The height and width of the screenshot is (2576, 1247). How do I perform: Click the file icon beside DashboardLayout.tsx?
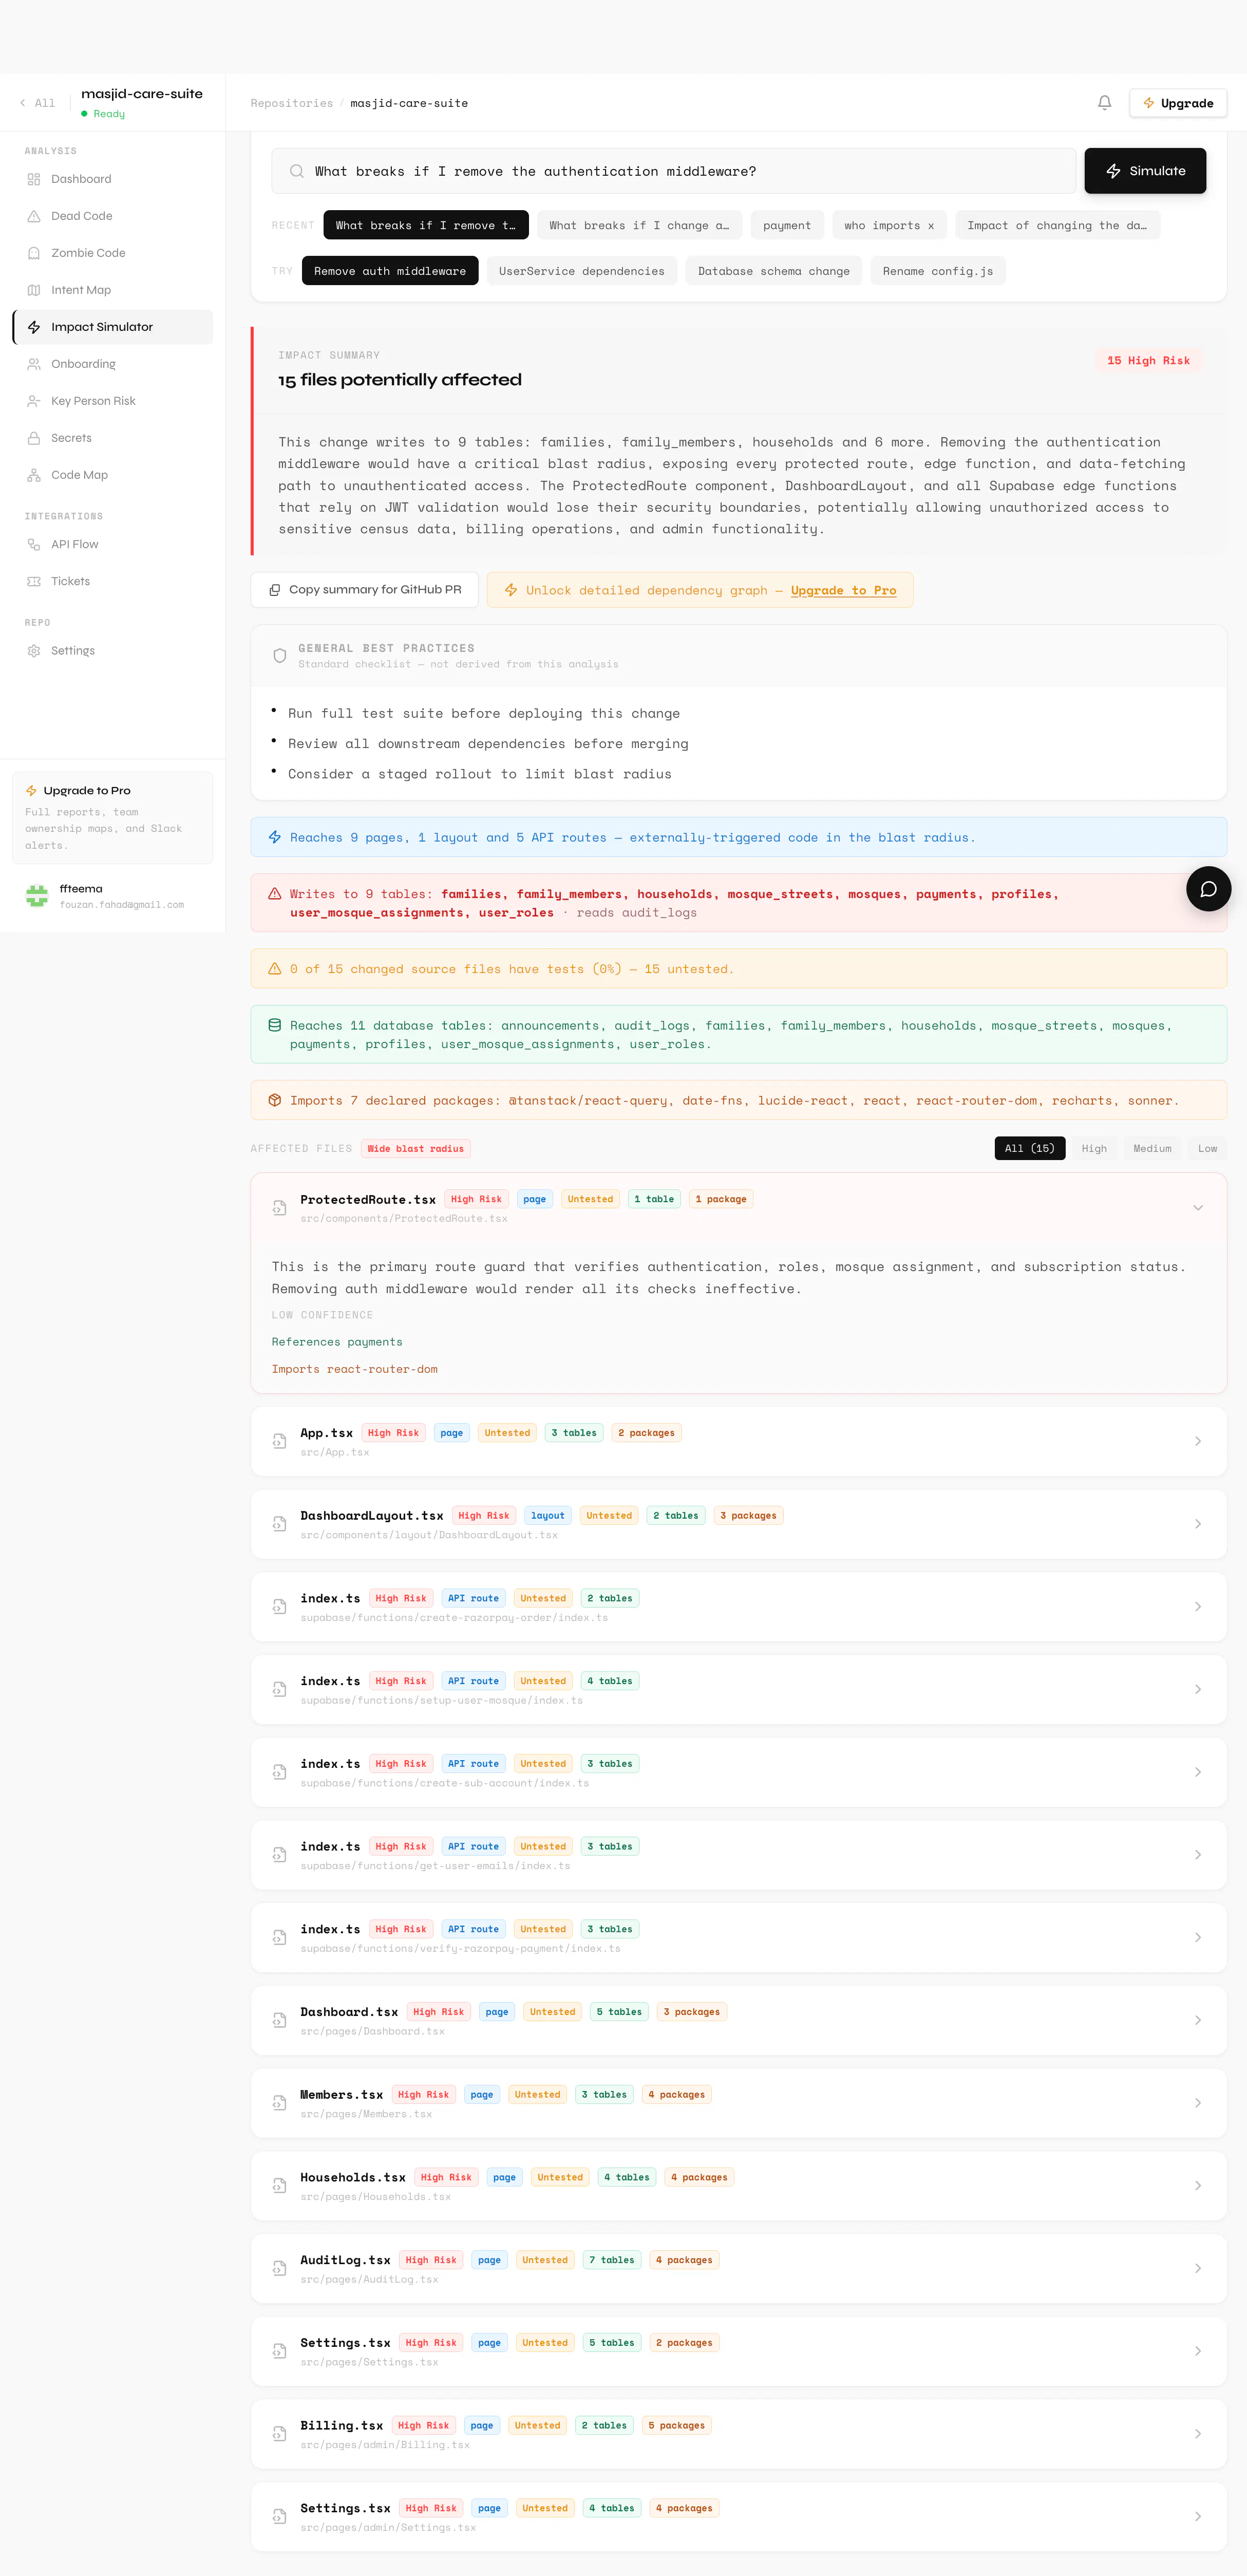(280, 1524)
